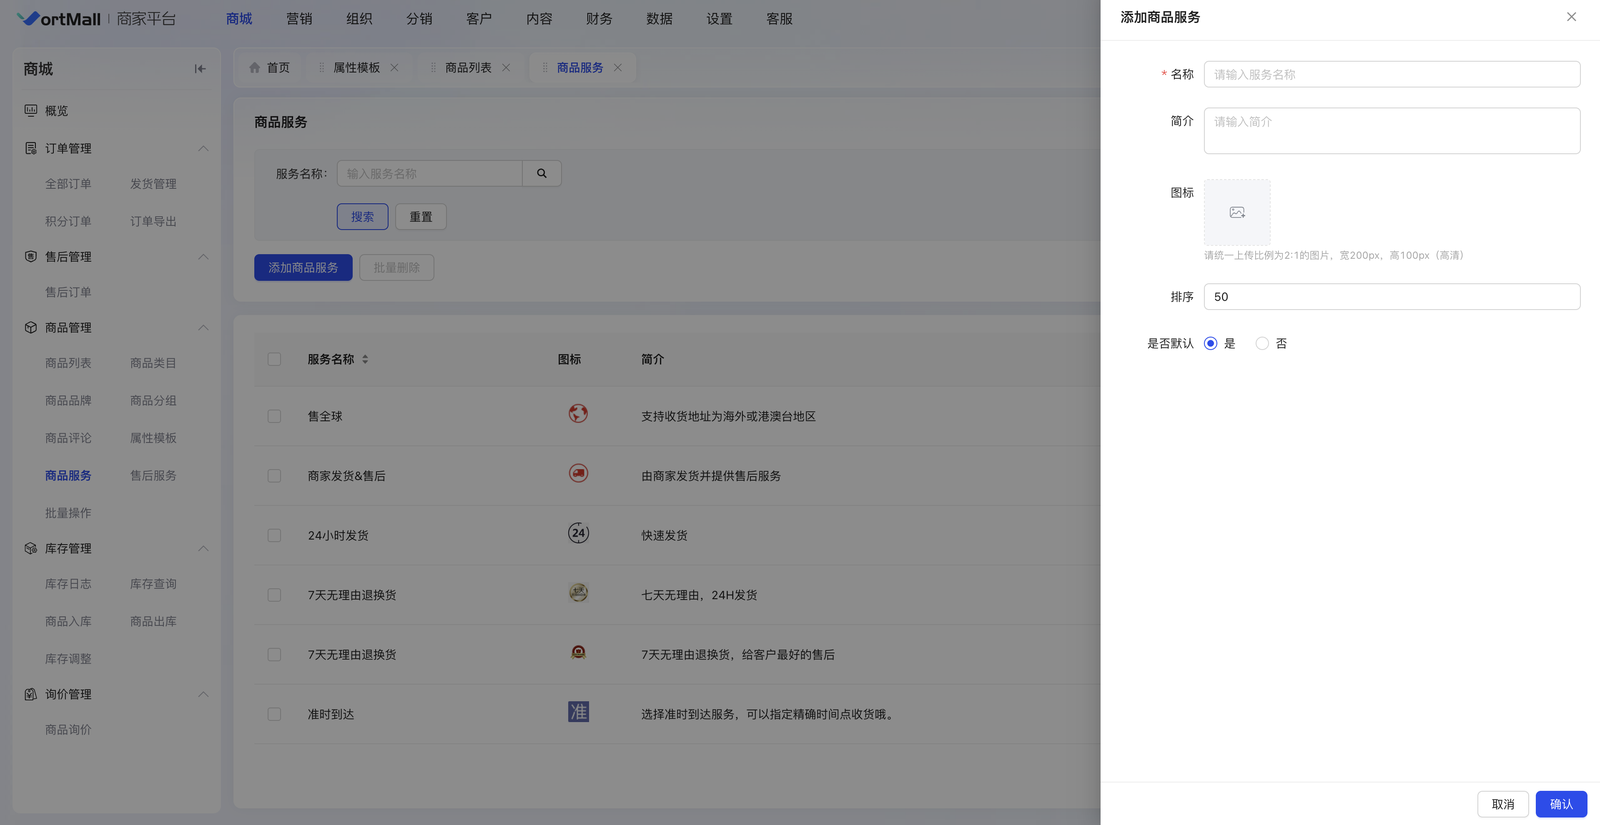
Task: Close the 属性模板 tab via its X
Action: pos(394,68)
